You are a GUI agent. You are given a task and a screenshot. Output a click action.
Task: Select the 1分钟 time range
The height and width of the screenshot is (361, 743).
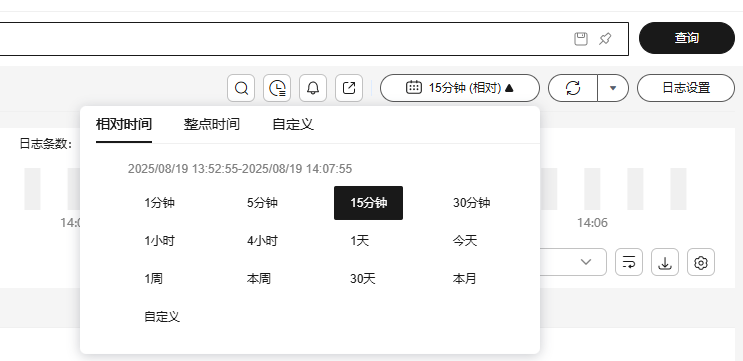(x=160, y=203)
